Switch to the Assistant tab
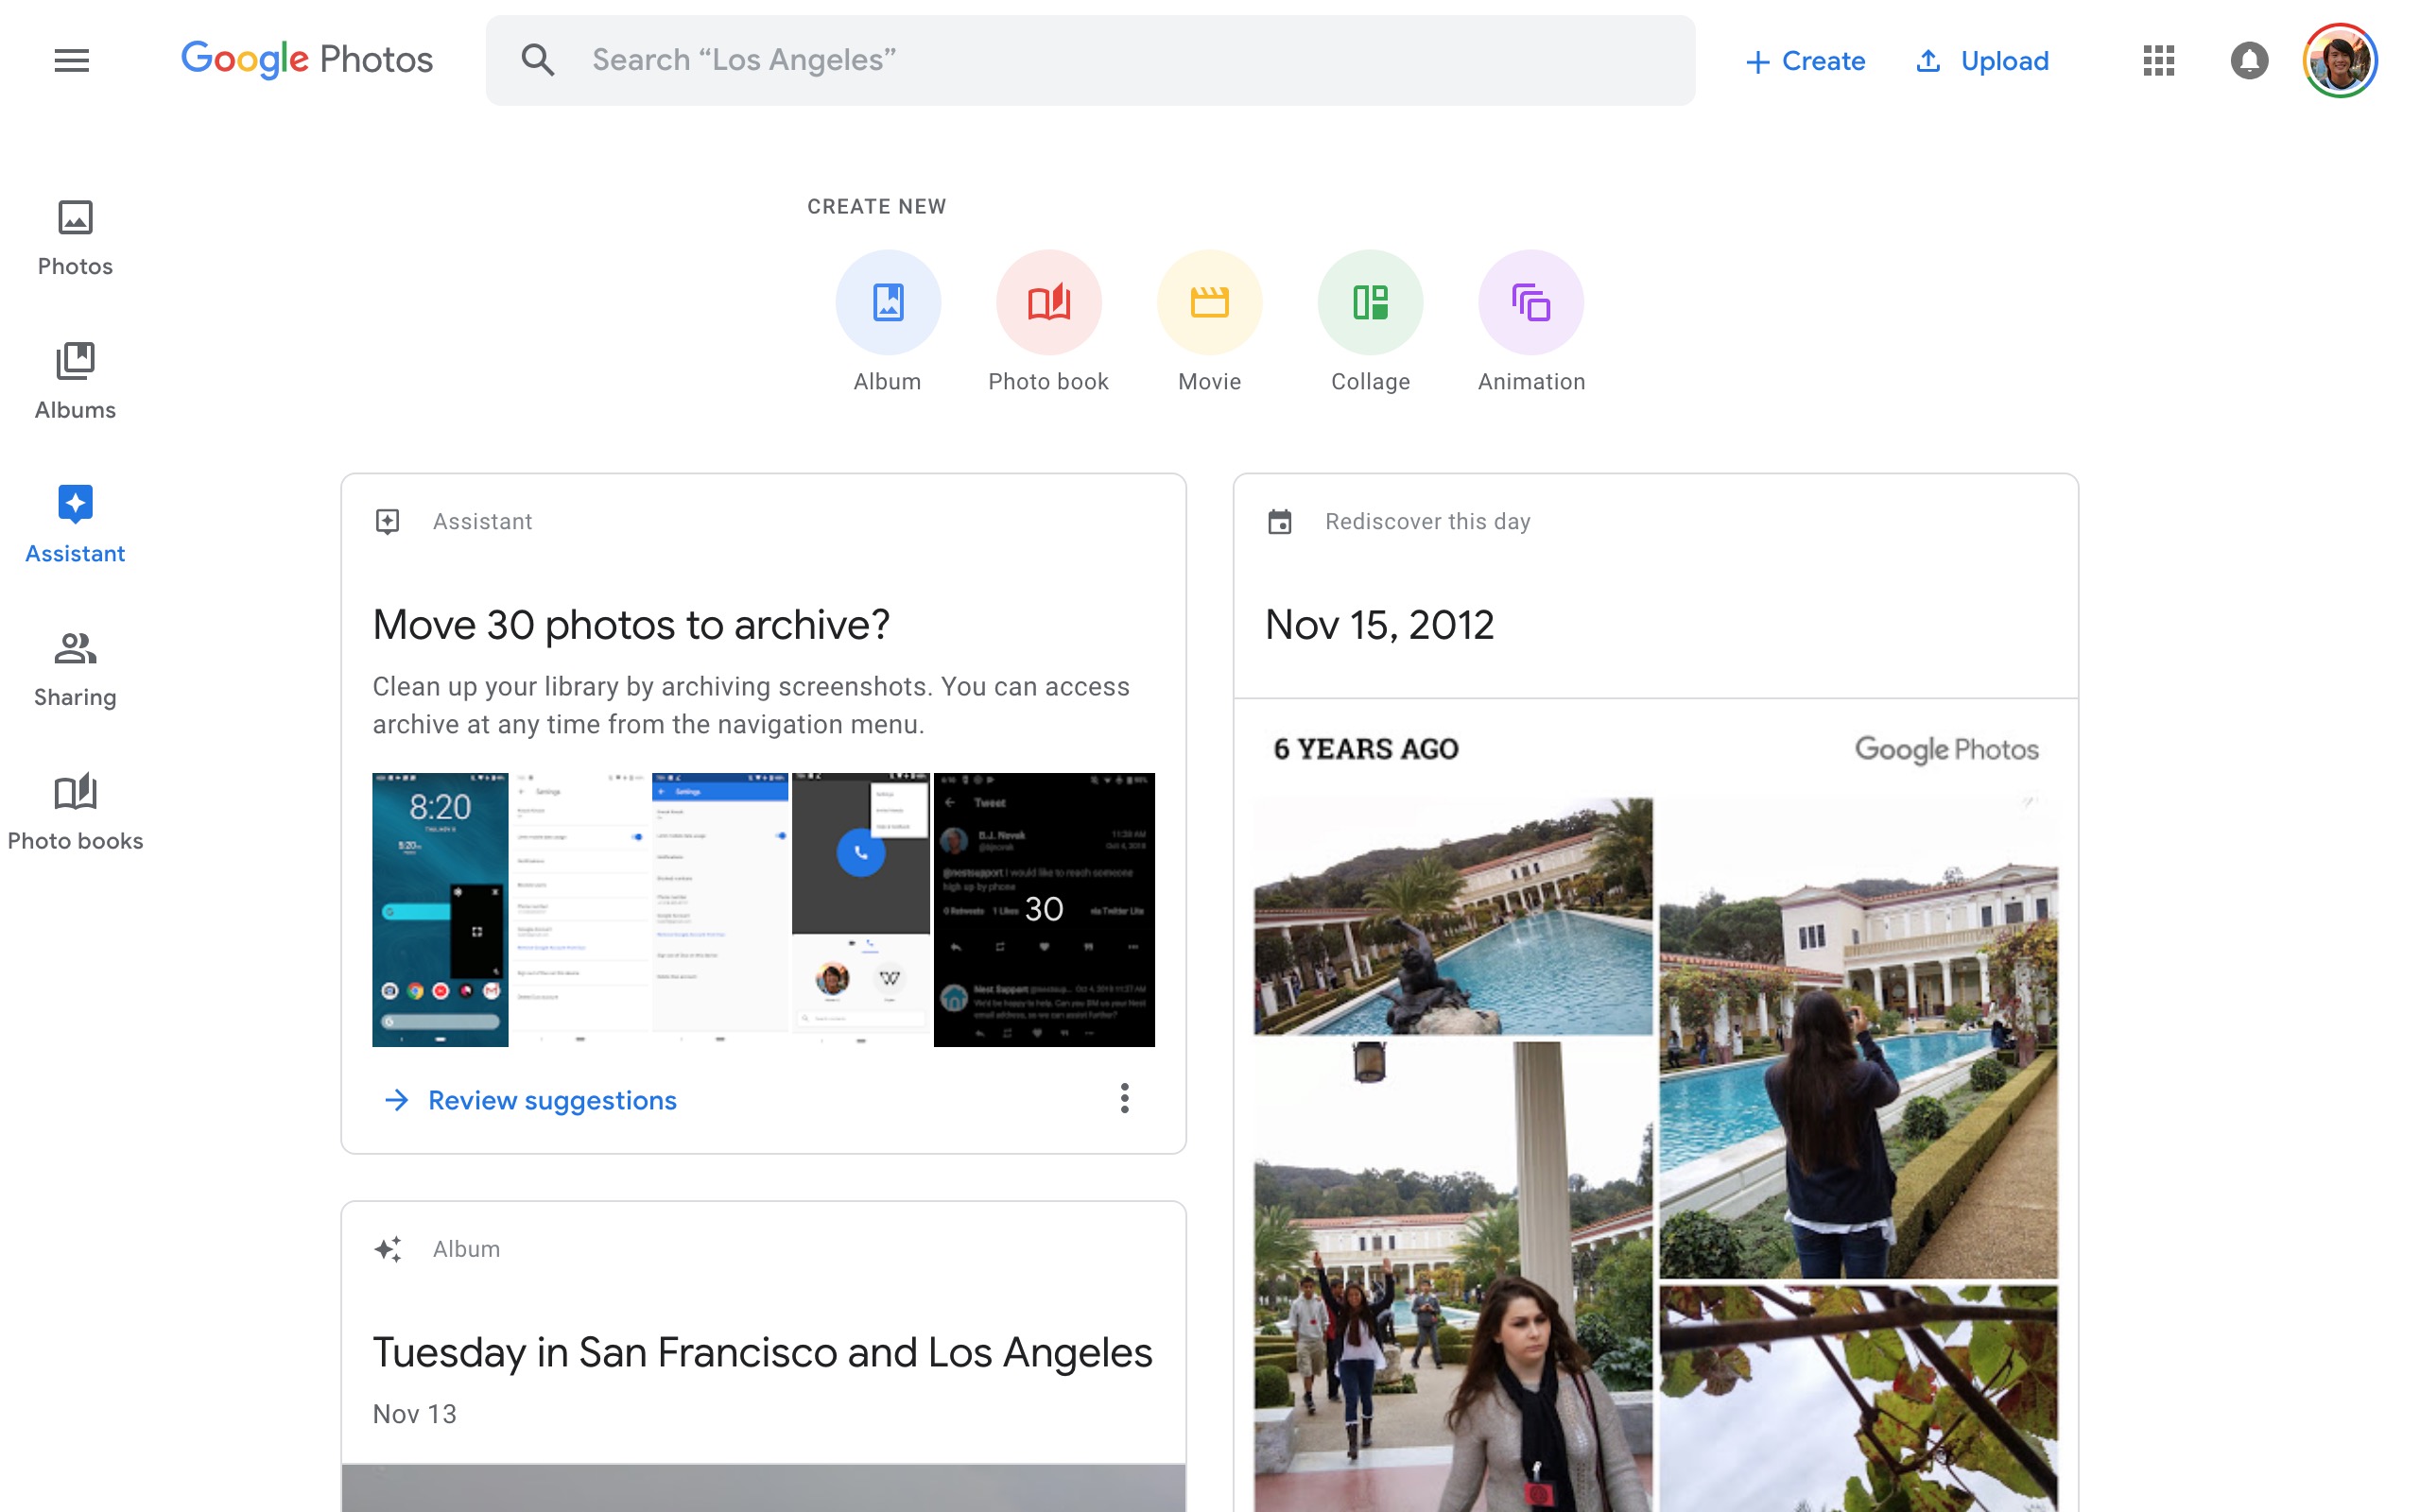 74,522
